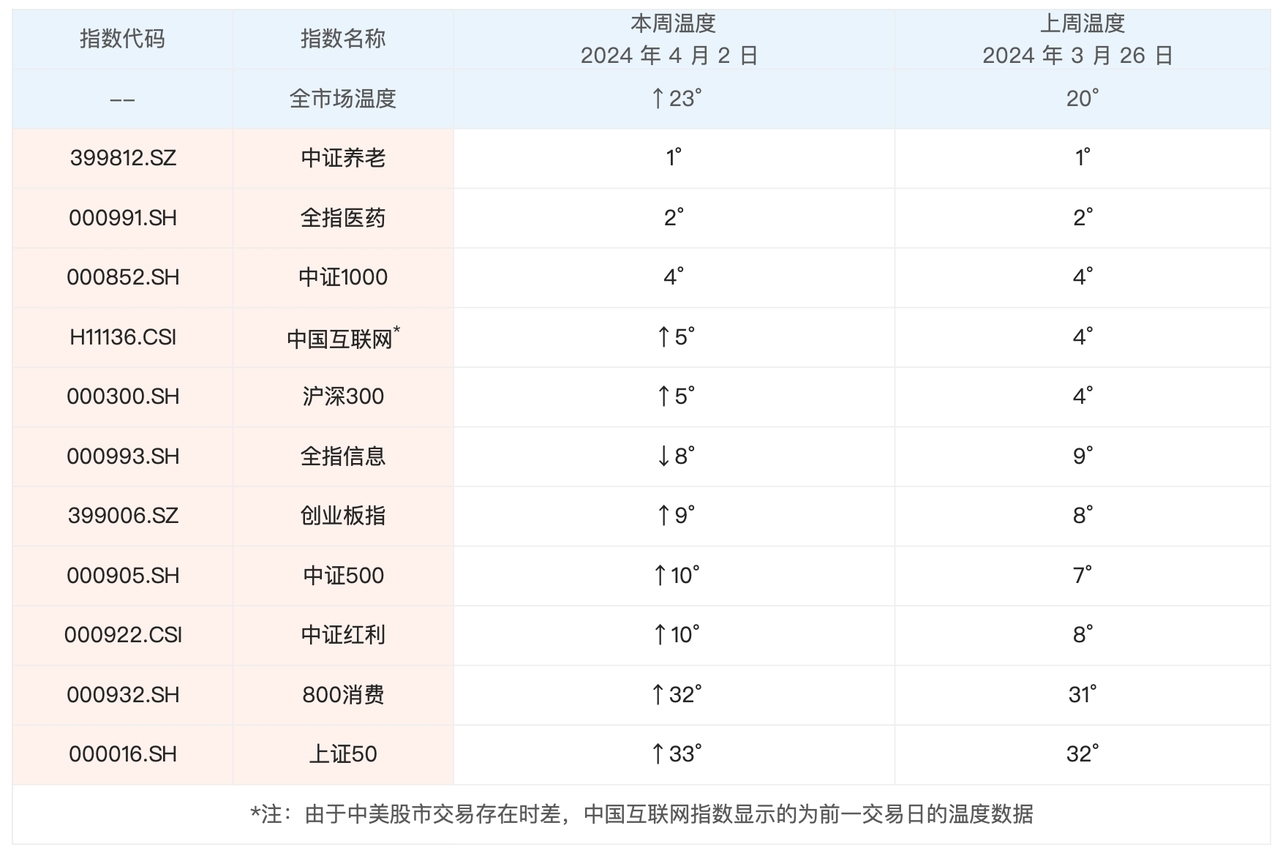
Task: Select the 中证红利 index name
Action: point(343,635)
